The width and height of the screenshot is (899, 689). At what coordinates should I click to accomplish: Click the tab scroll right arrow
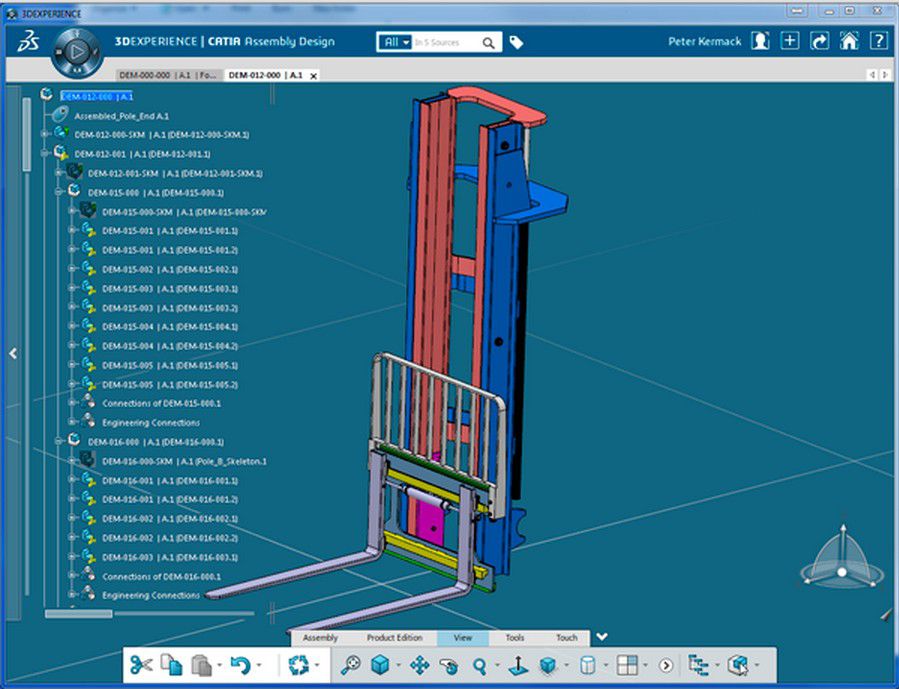point(885,75)
